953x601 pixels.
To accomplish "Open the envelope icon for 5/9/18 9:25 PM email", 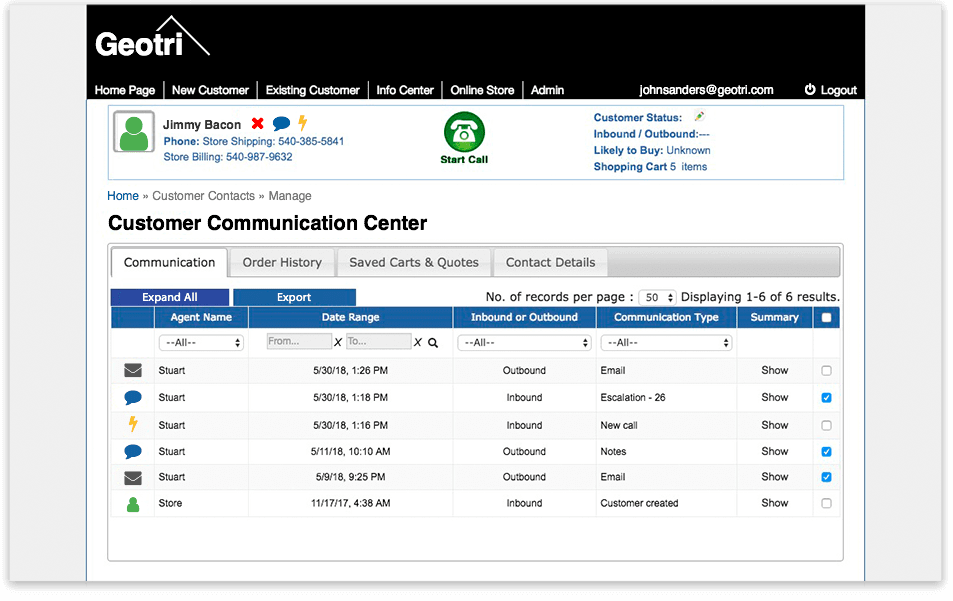I will 132,478.
